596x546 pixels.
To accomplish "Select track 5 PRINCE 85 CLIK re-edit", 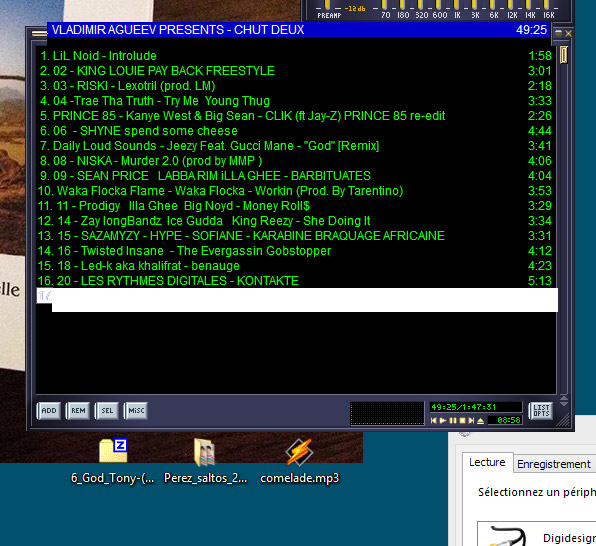I will [296, 116].
